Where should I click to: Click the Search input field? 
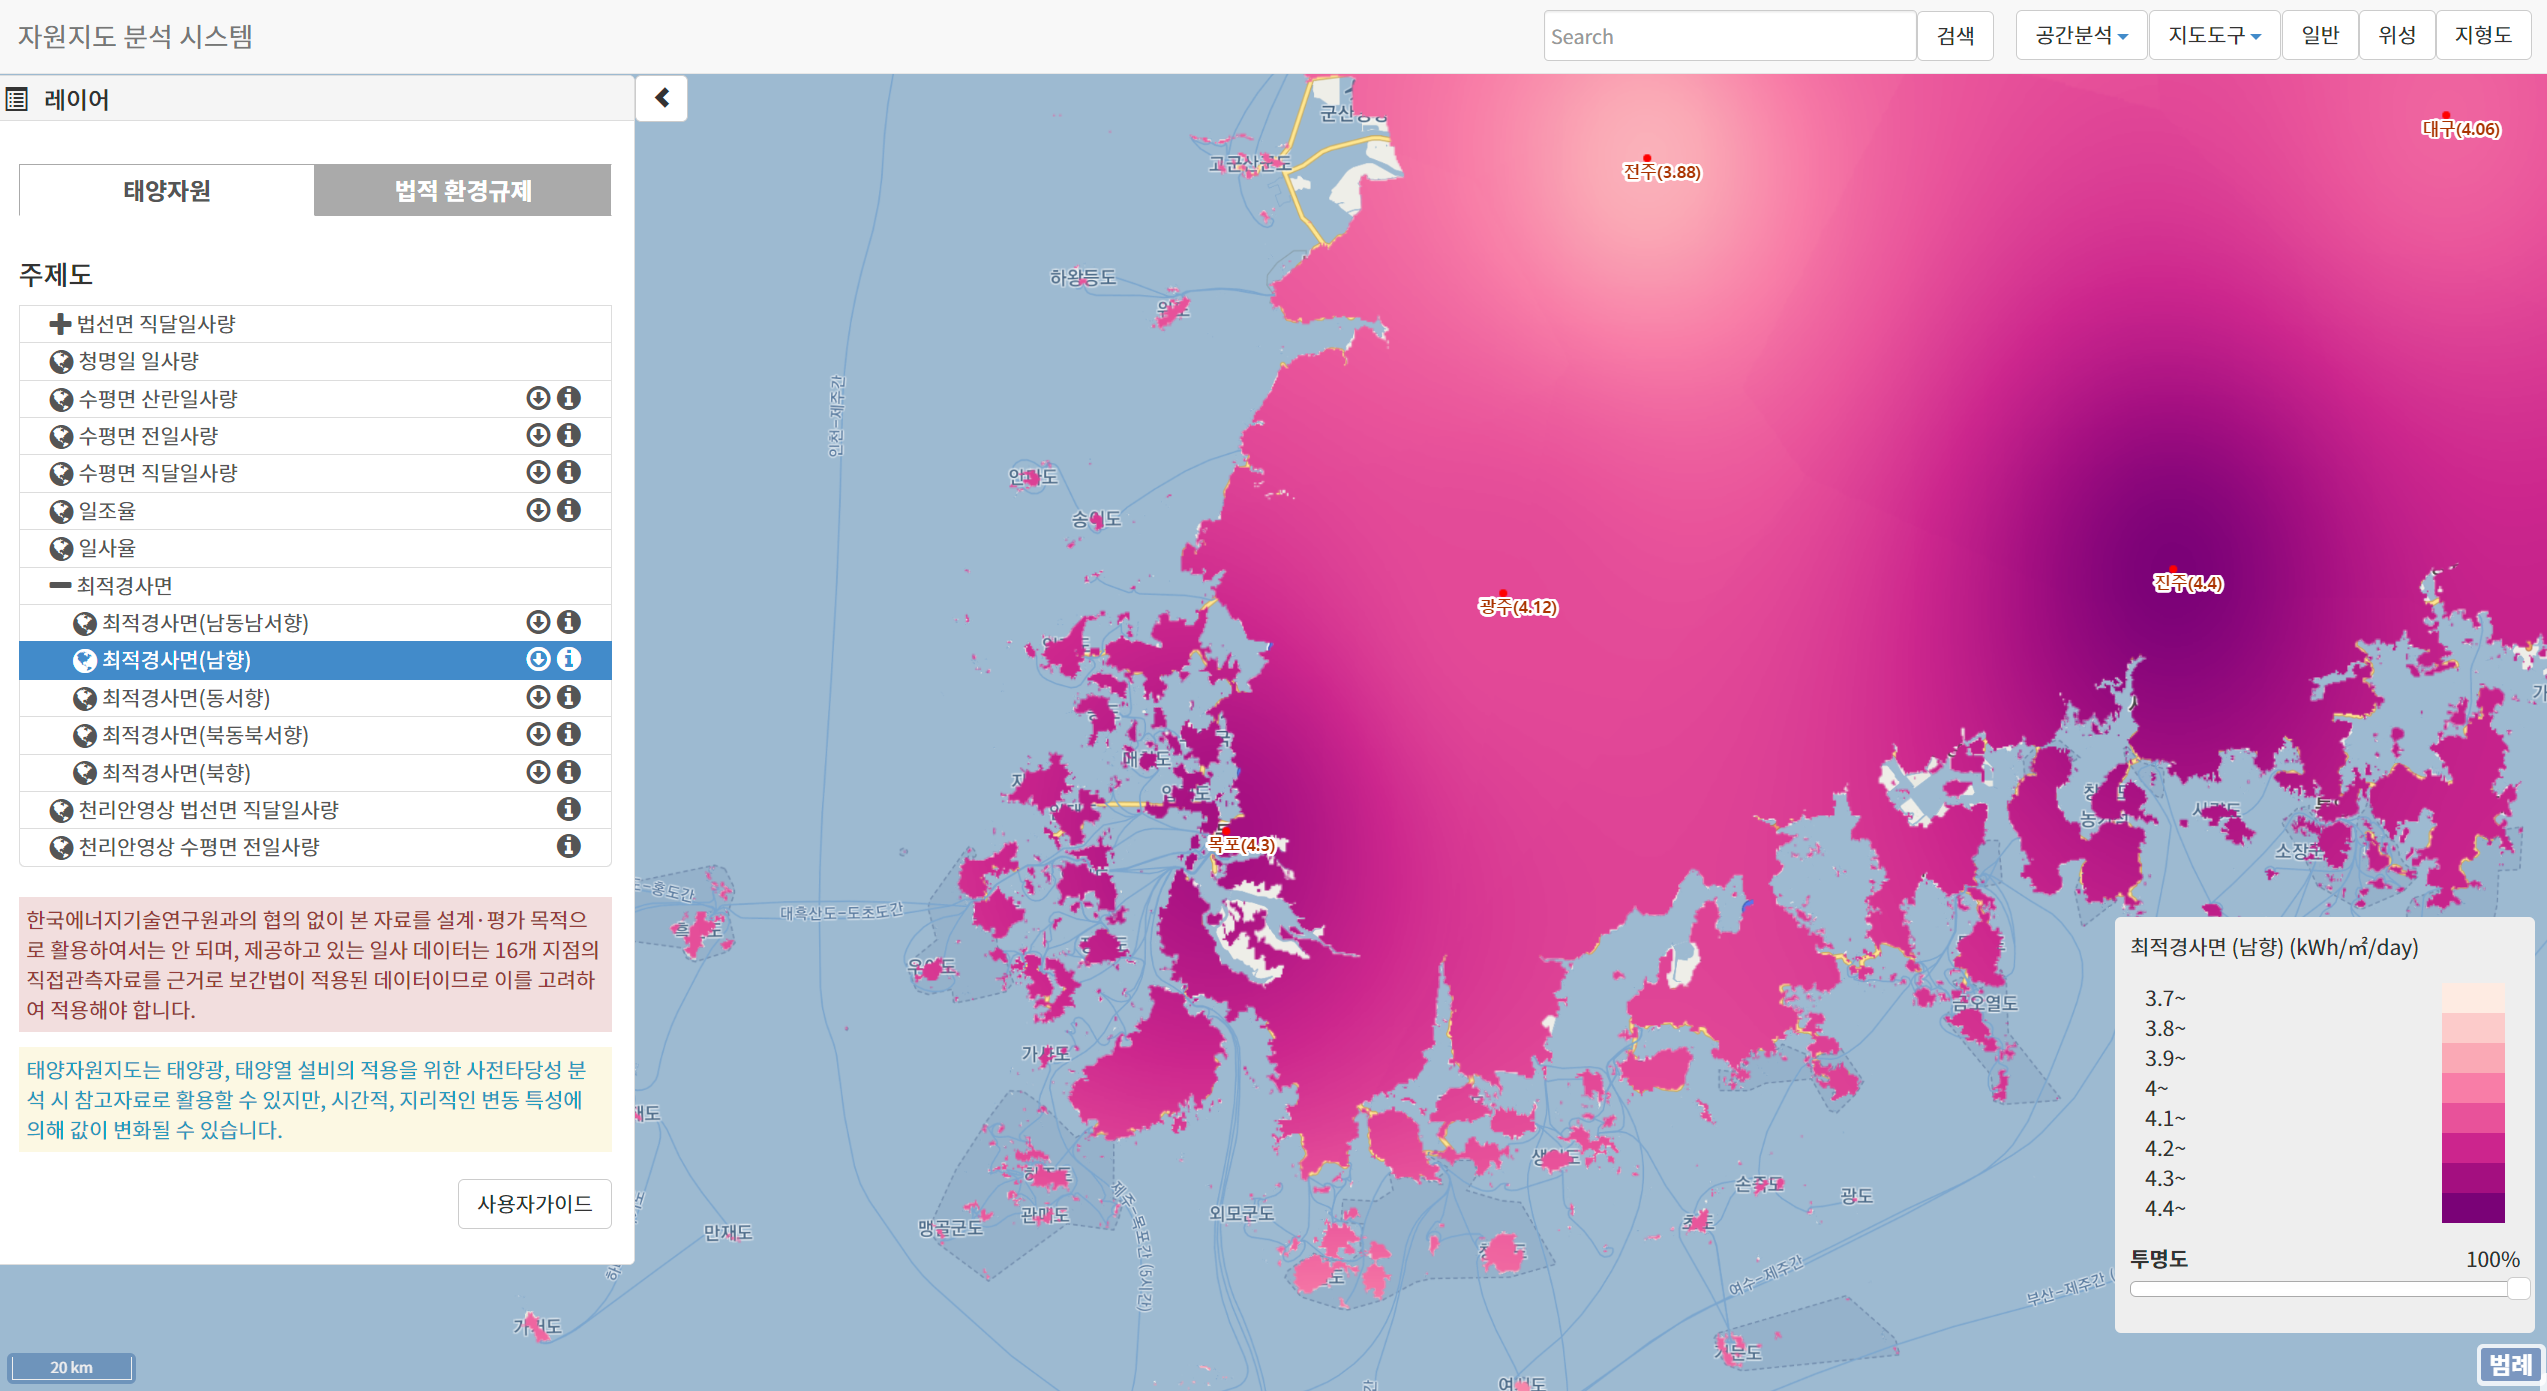1728,37
